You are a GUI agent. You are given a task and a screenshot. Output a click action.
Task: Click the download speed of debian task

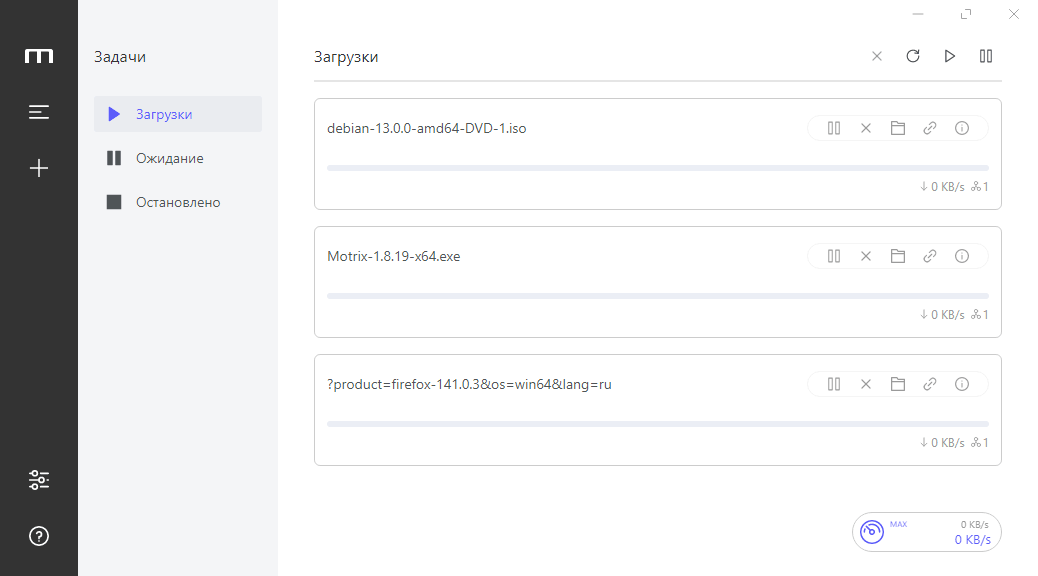pyautogui.click(x=943, y=187)
